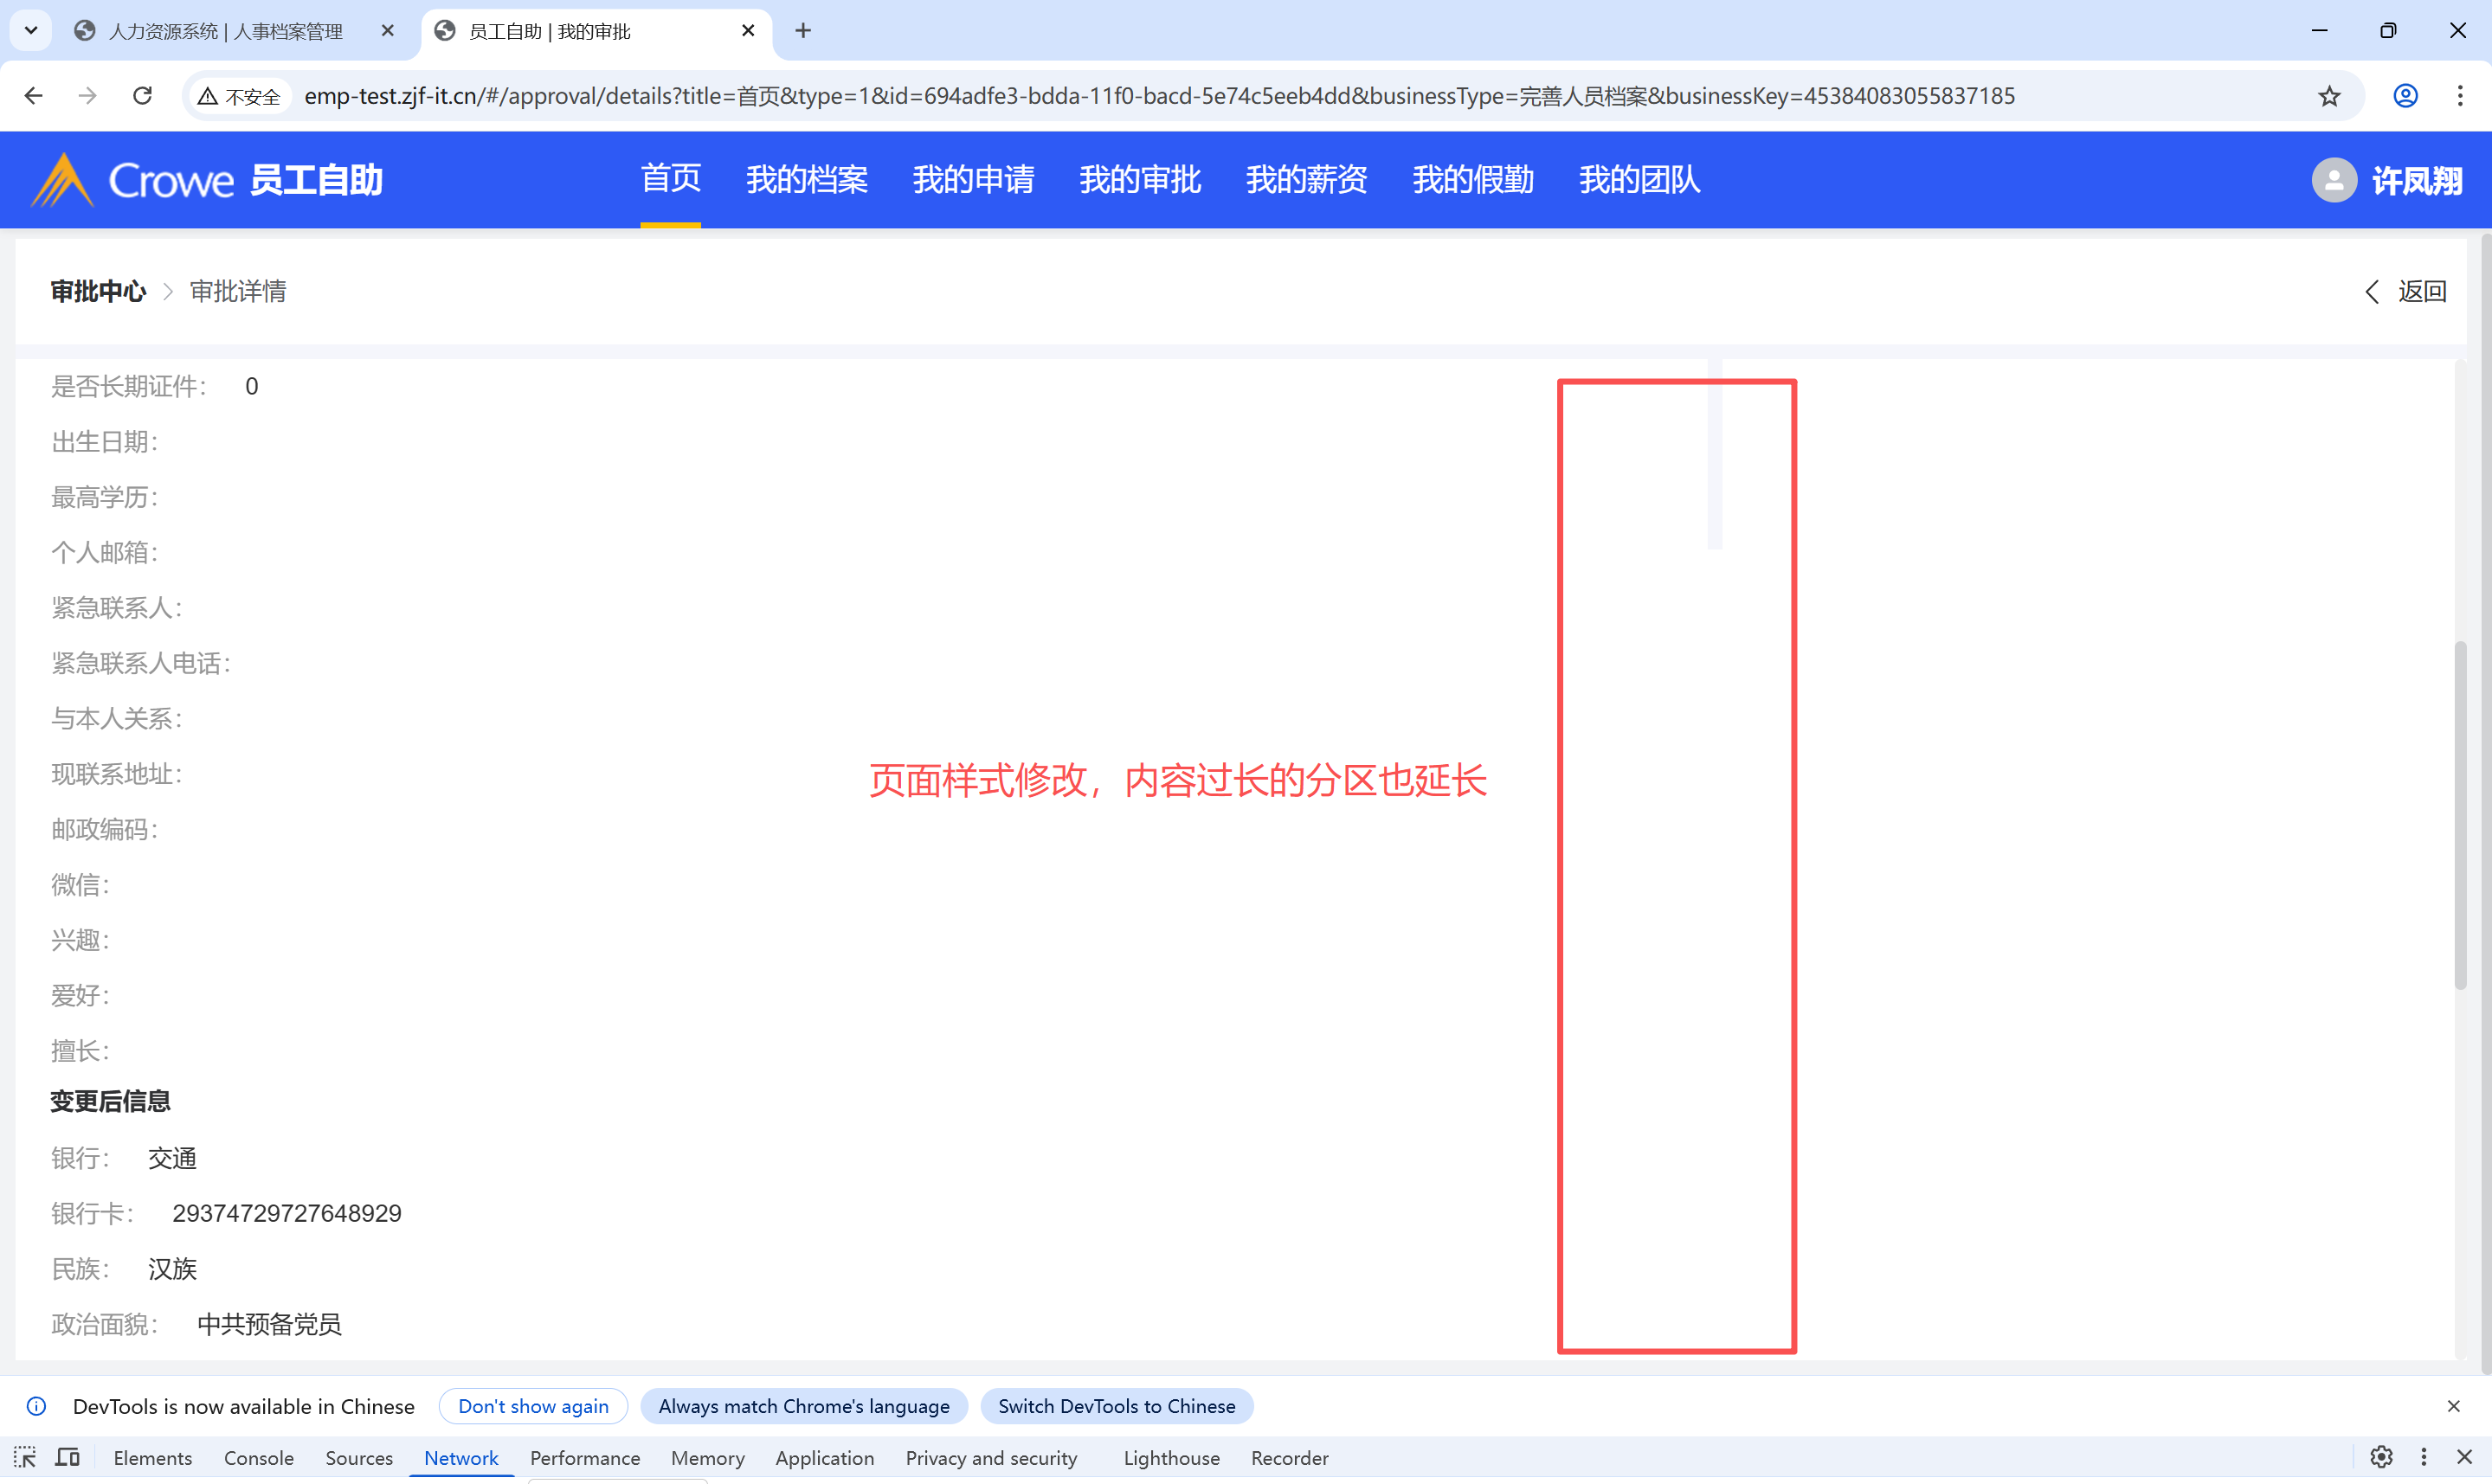
Task: Open the 我的审批 navigation menu
Action: [x=1139, y=180]
